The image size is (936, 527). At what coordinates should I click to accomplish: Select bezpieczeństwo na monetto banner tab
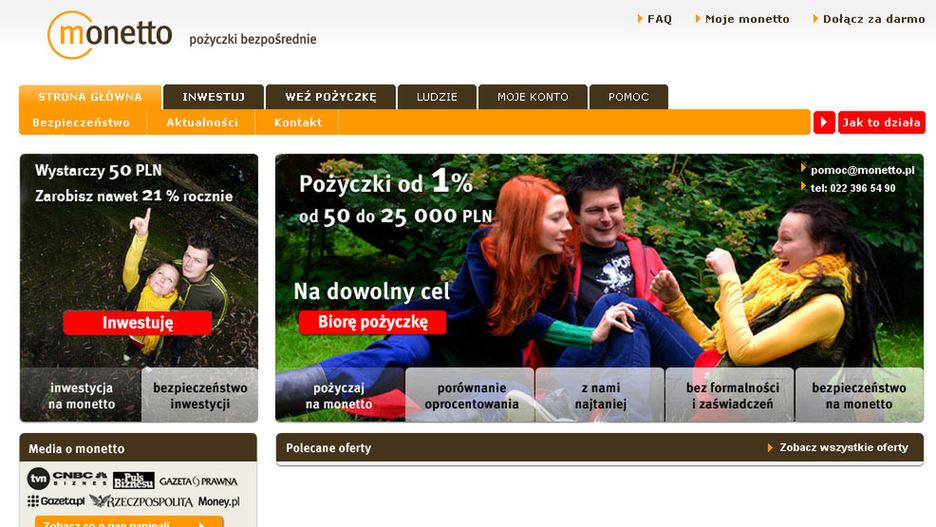pos(859,395)
